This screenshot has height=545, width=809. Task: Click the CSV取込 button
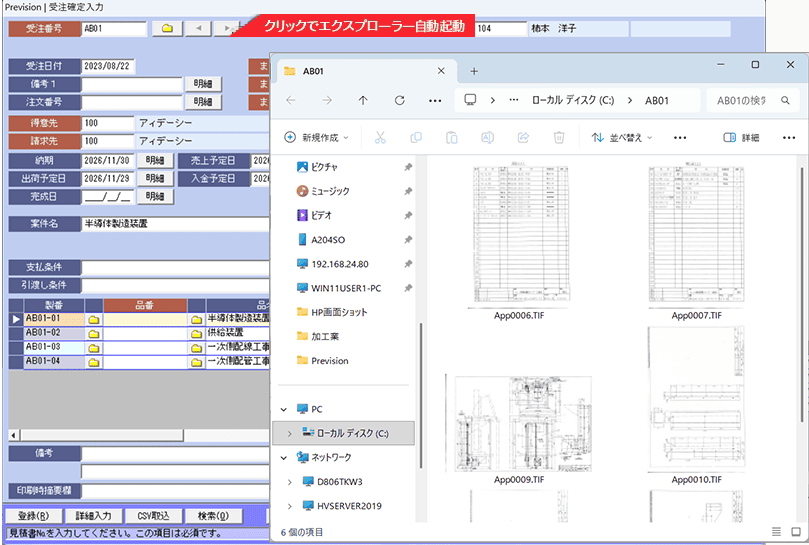click(x=155, y=516)
